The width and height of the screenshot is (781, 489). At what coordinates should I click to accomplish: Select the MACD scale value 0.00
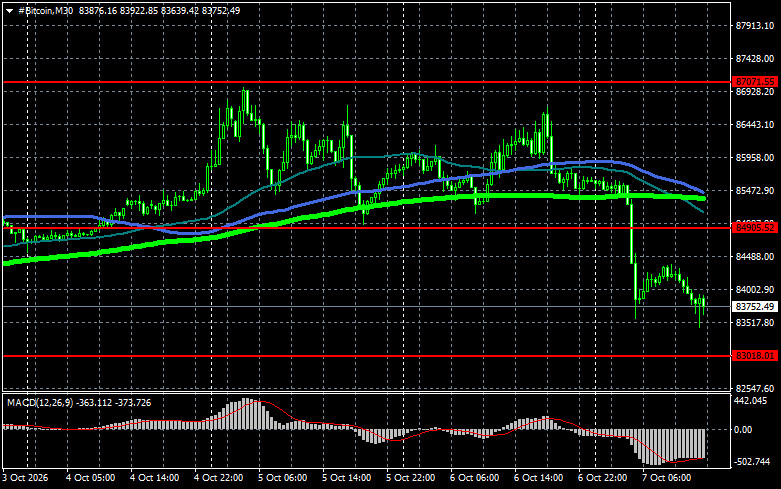pyautogui.click(x=743, y=430)
